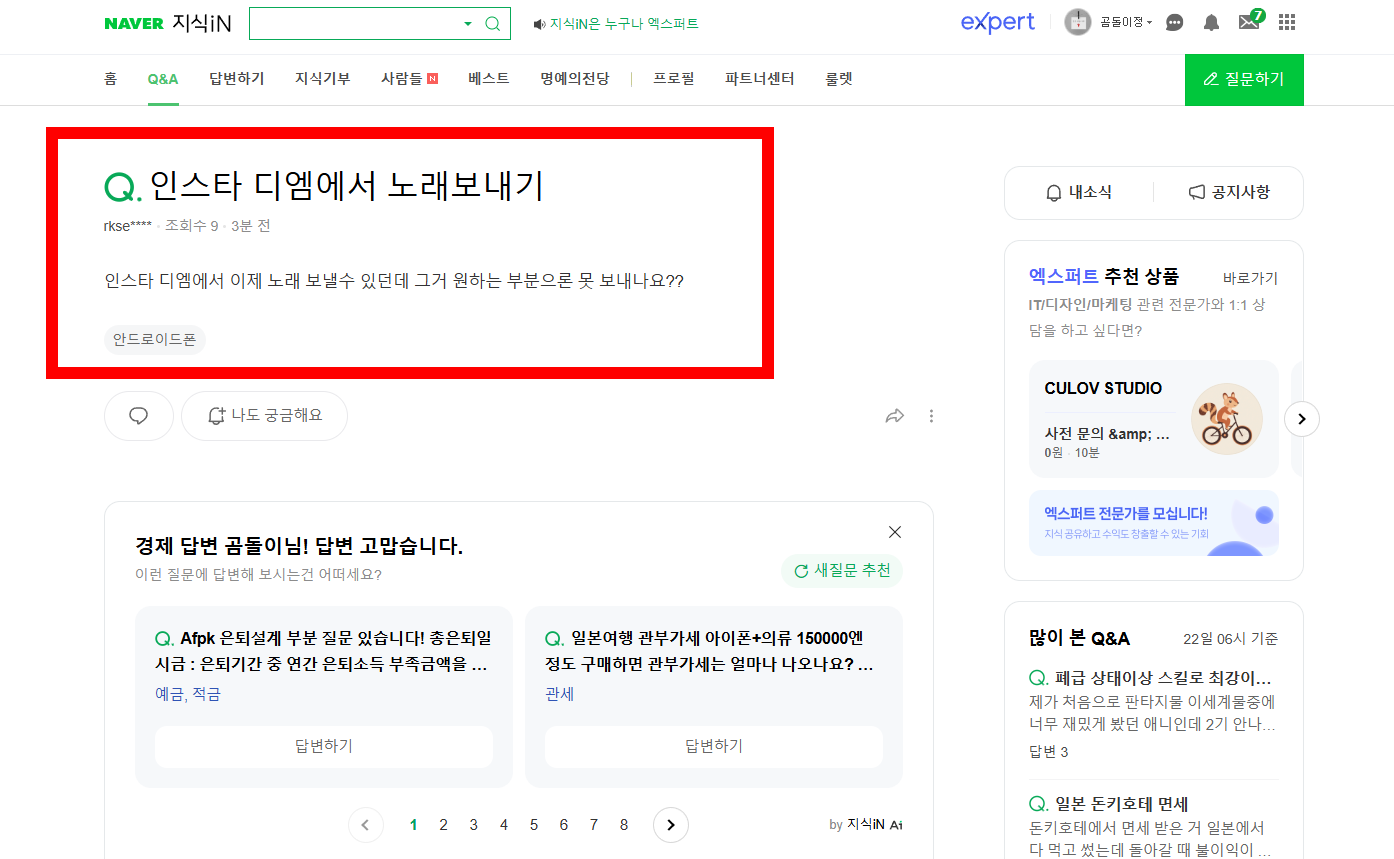1394x859 pixels.
Task: Open '페급 상태이상 스킬로 최강이' popular question
Action: coord(1151,678)
